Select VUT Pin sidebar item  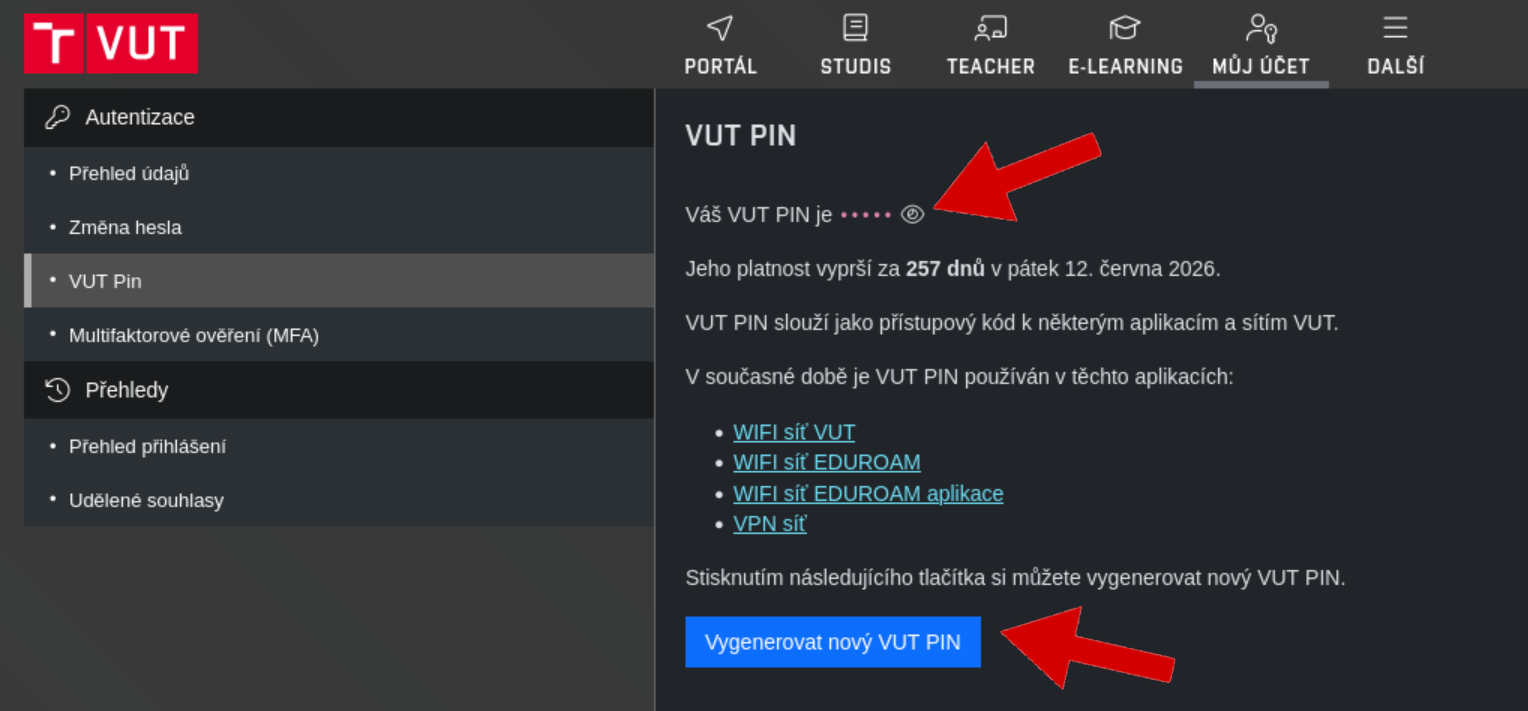click(x=339, y=281)
